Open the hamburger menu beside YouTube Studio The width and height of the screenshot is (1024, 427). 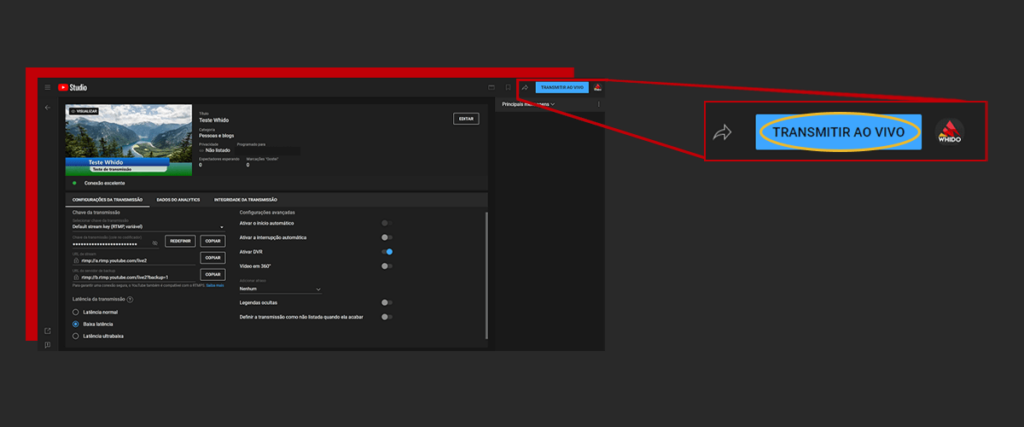tap(47, 88)
